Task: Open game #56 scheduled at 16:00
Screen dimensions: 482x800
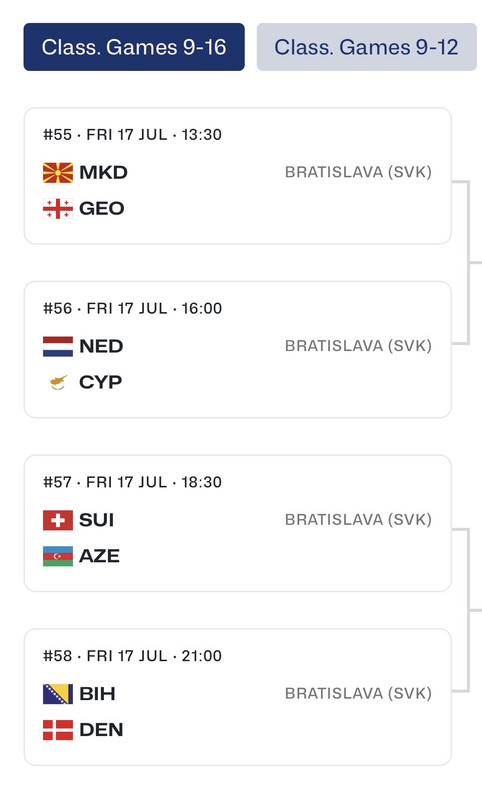Action: [133, 308]
